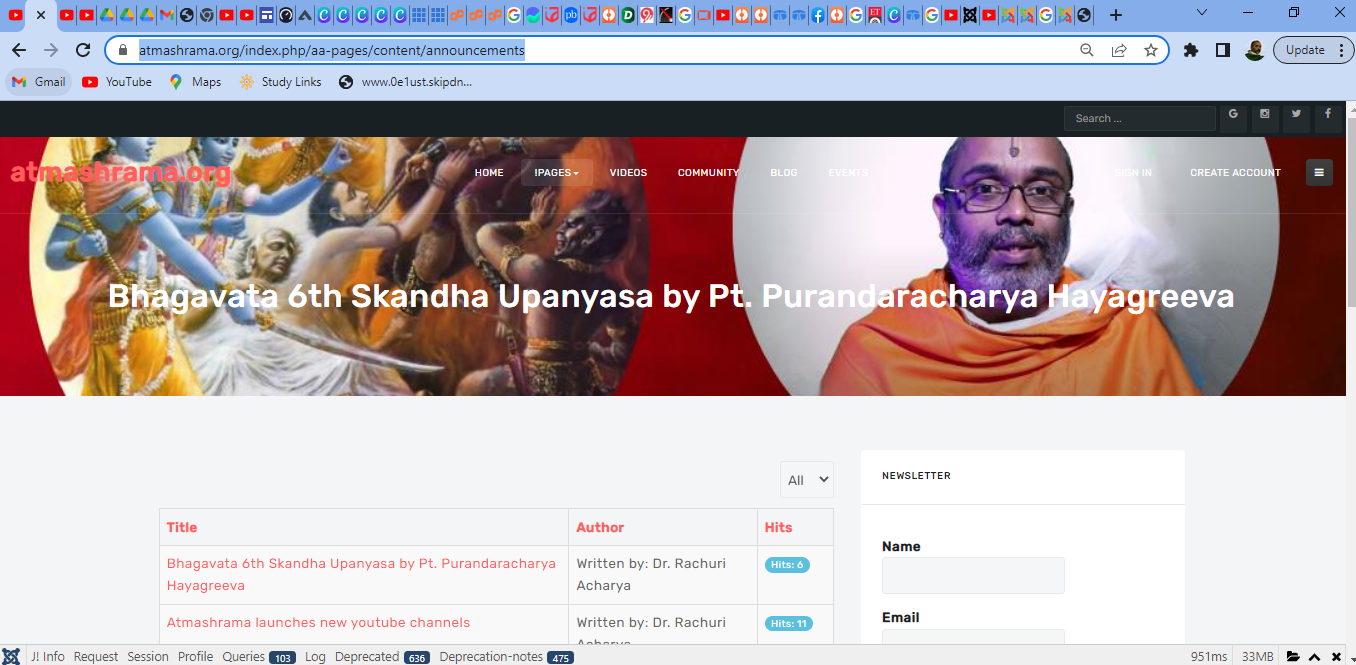Sort the table by Author
Viewport: 1356px width, 665px height.
(600, 527)
